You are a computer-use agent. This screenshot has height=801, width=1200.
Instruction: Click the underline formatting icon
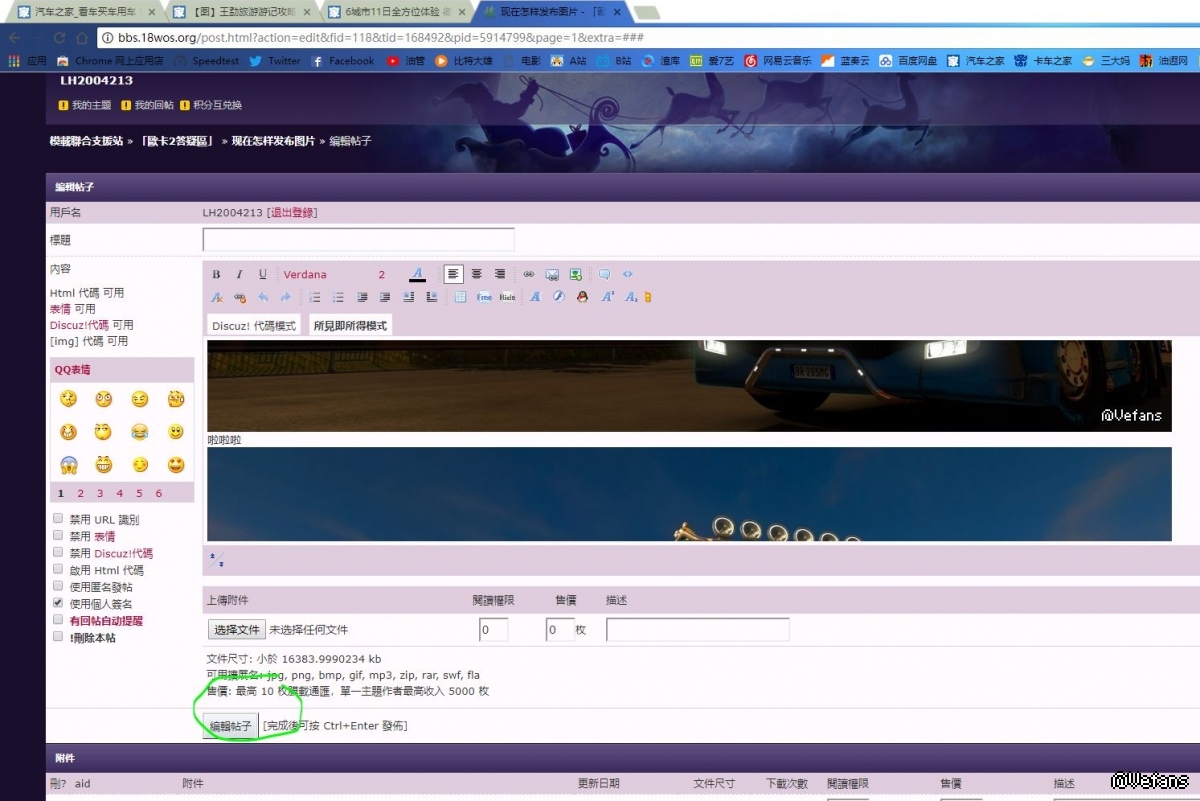coord(263,275)
